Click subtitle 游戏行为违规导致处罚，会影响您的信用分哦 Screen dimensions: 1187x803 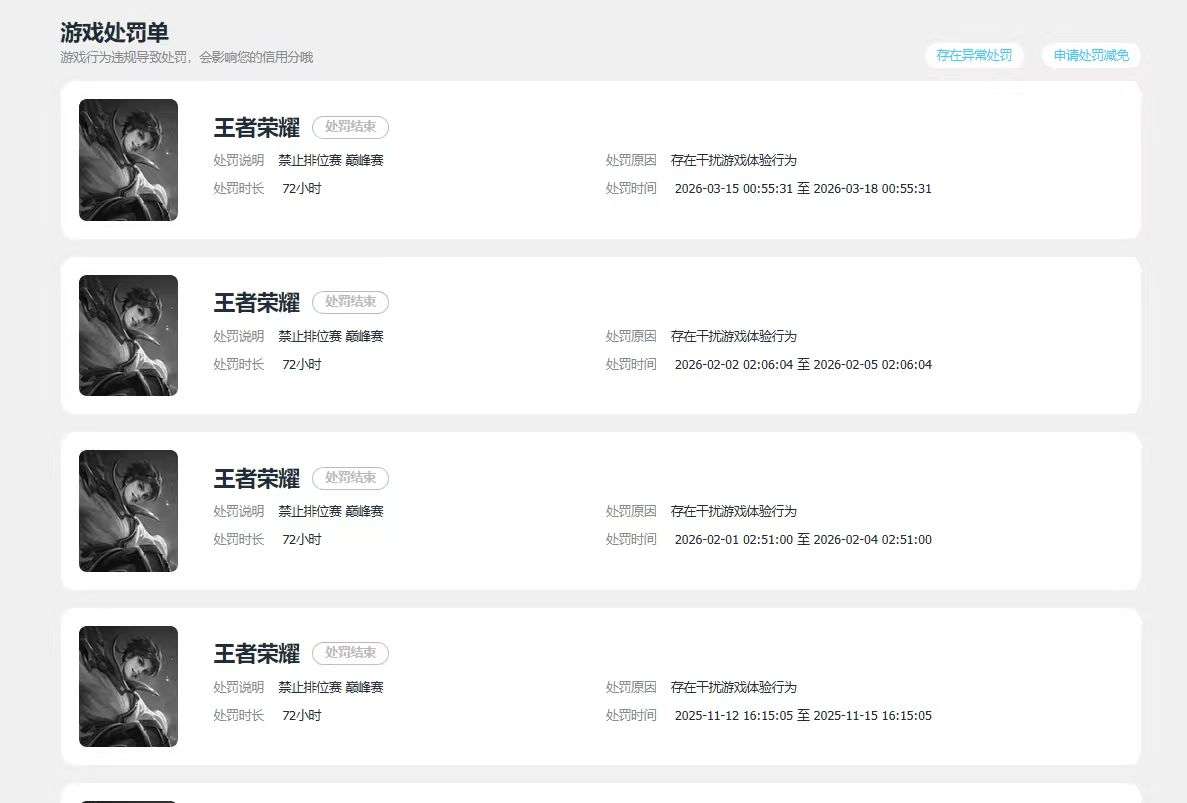186,58
